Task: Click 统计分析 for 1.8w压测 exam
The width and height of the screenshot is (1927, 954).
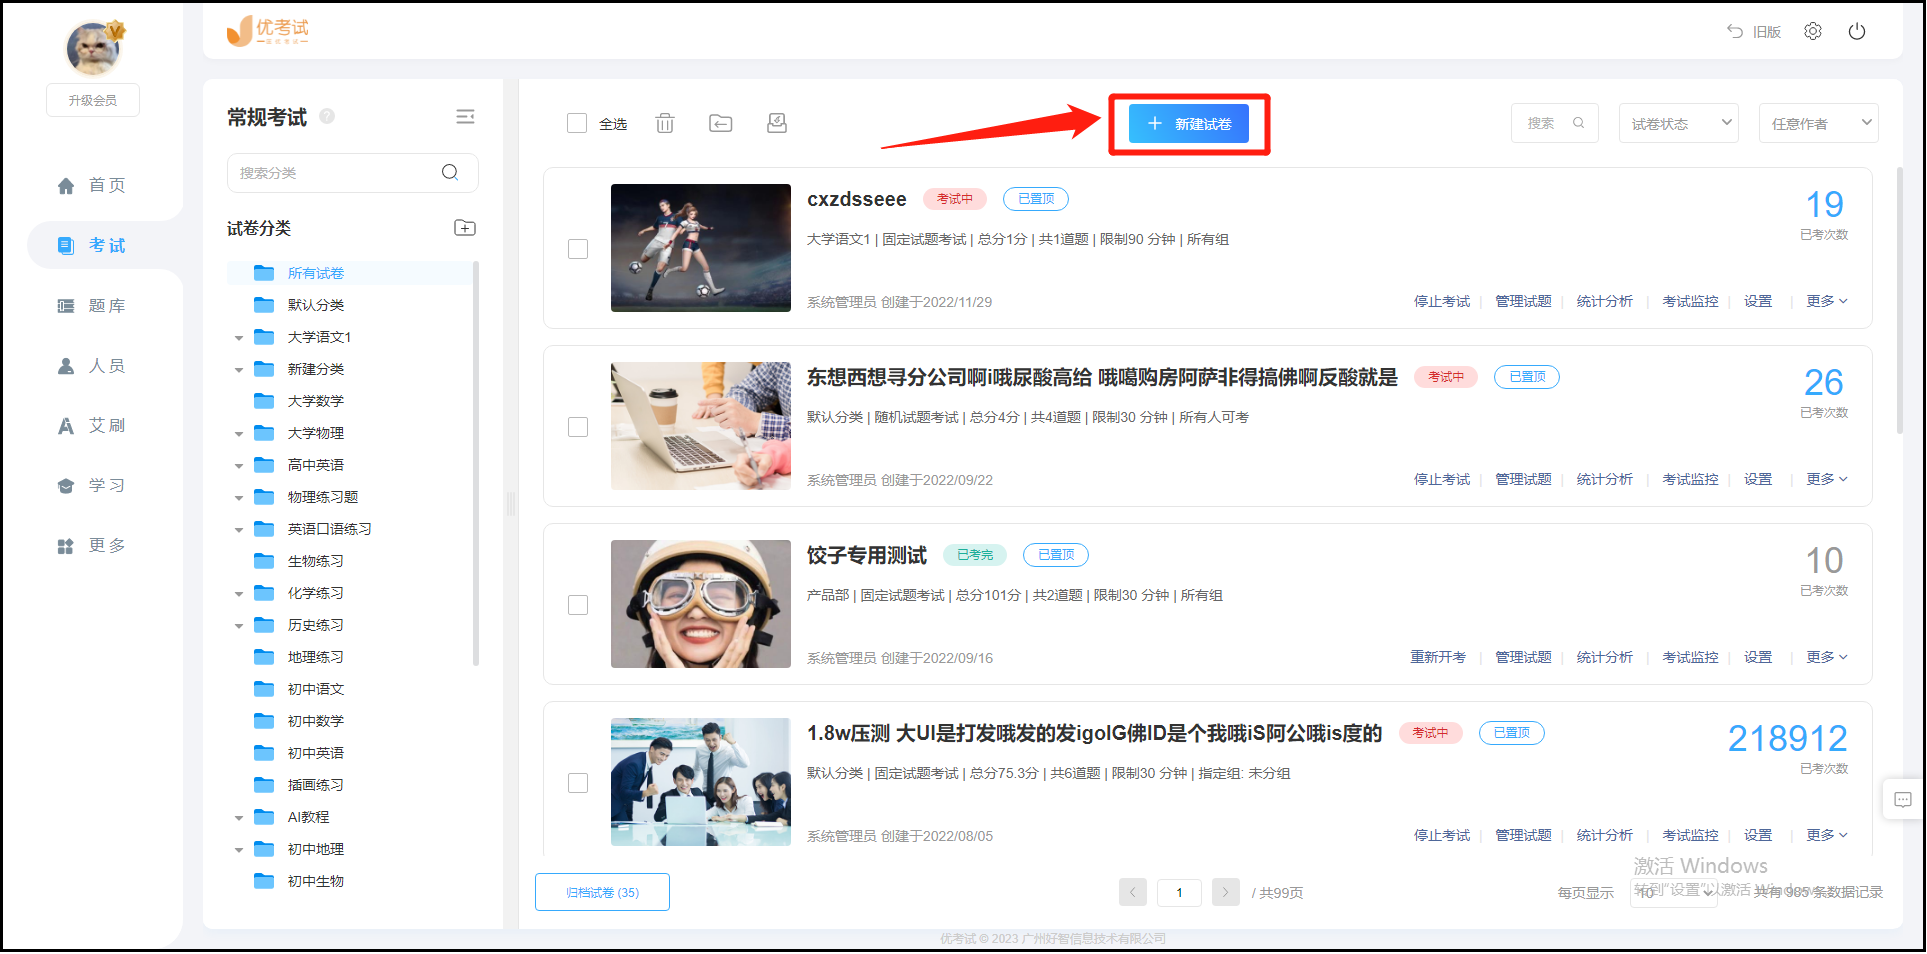Action: [x=1605, y=835]
